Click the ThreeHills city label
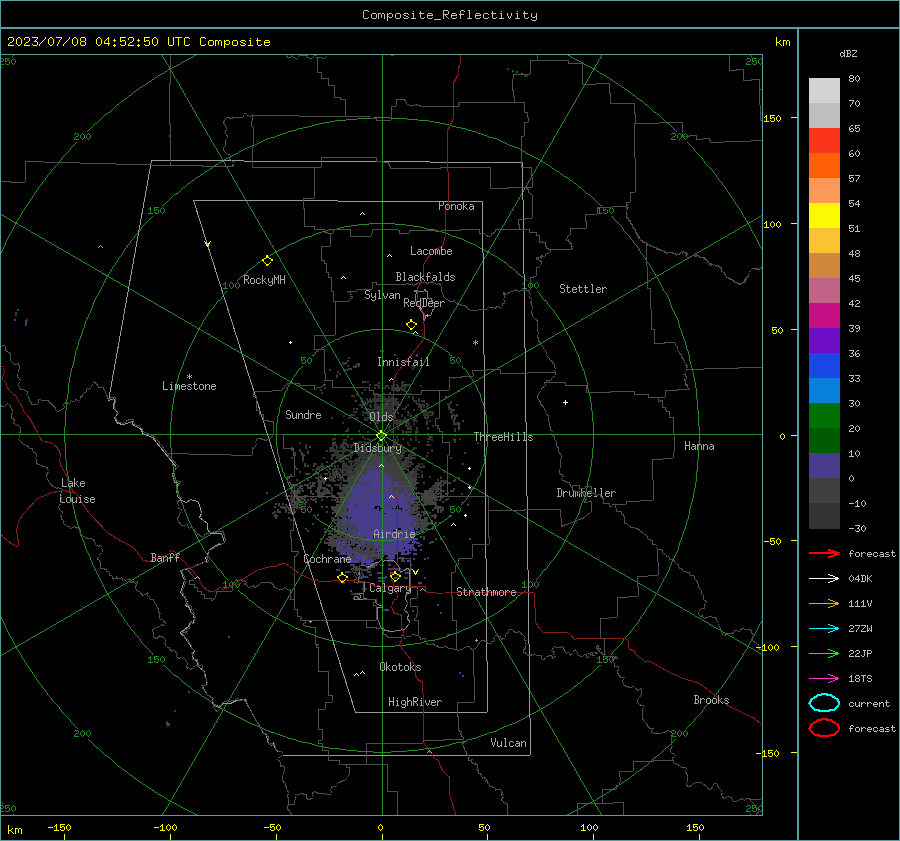This screenshot has width=900, height=841. [503, 437]
